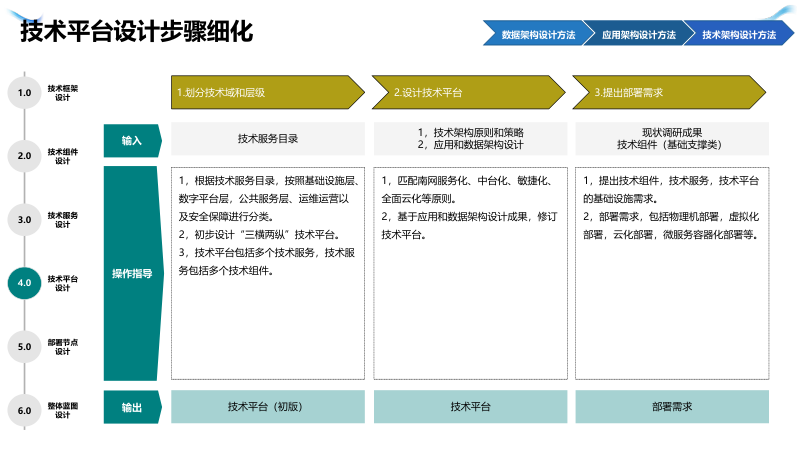Image resolution: width=800 pixels, height=450 pixels.
Task: Click the 技术平台（初版） output box
Action: (268, 407)
